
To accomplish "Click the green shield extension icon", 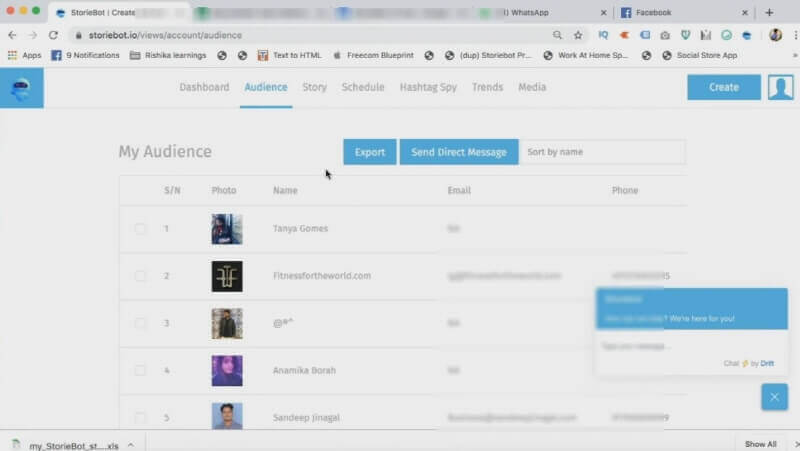I will point(685,35).
